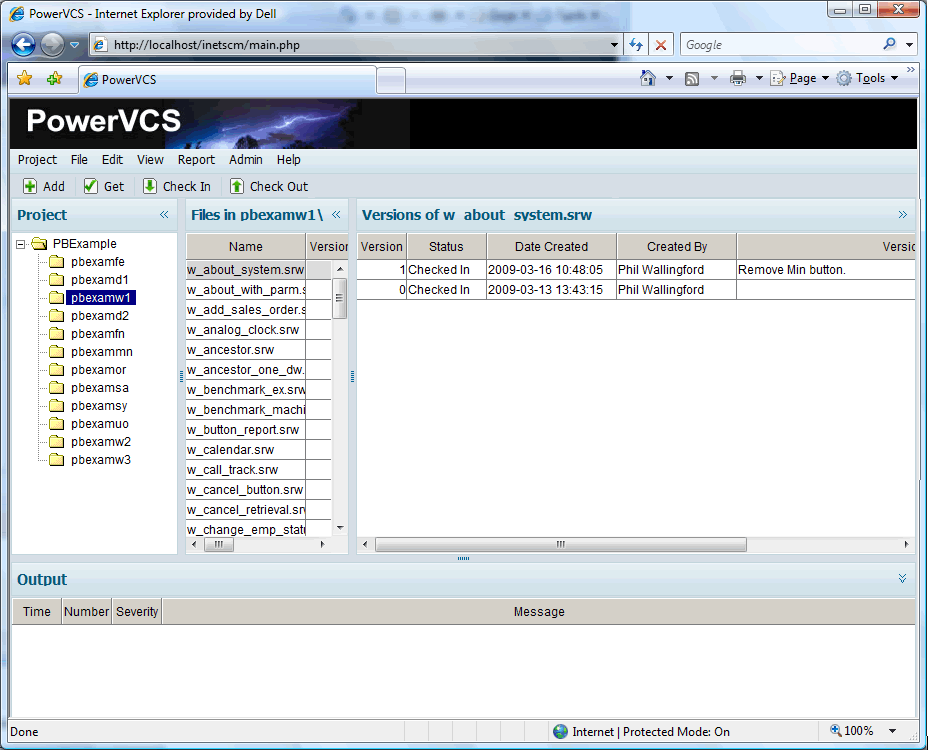The width and height of the screenshot is (928, 750).
Task: Click the Versions grid horizontal scrollbar thumb
Action: click(560, 544)
